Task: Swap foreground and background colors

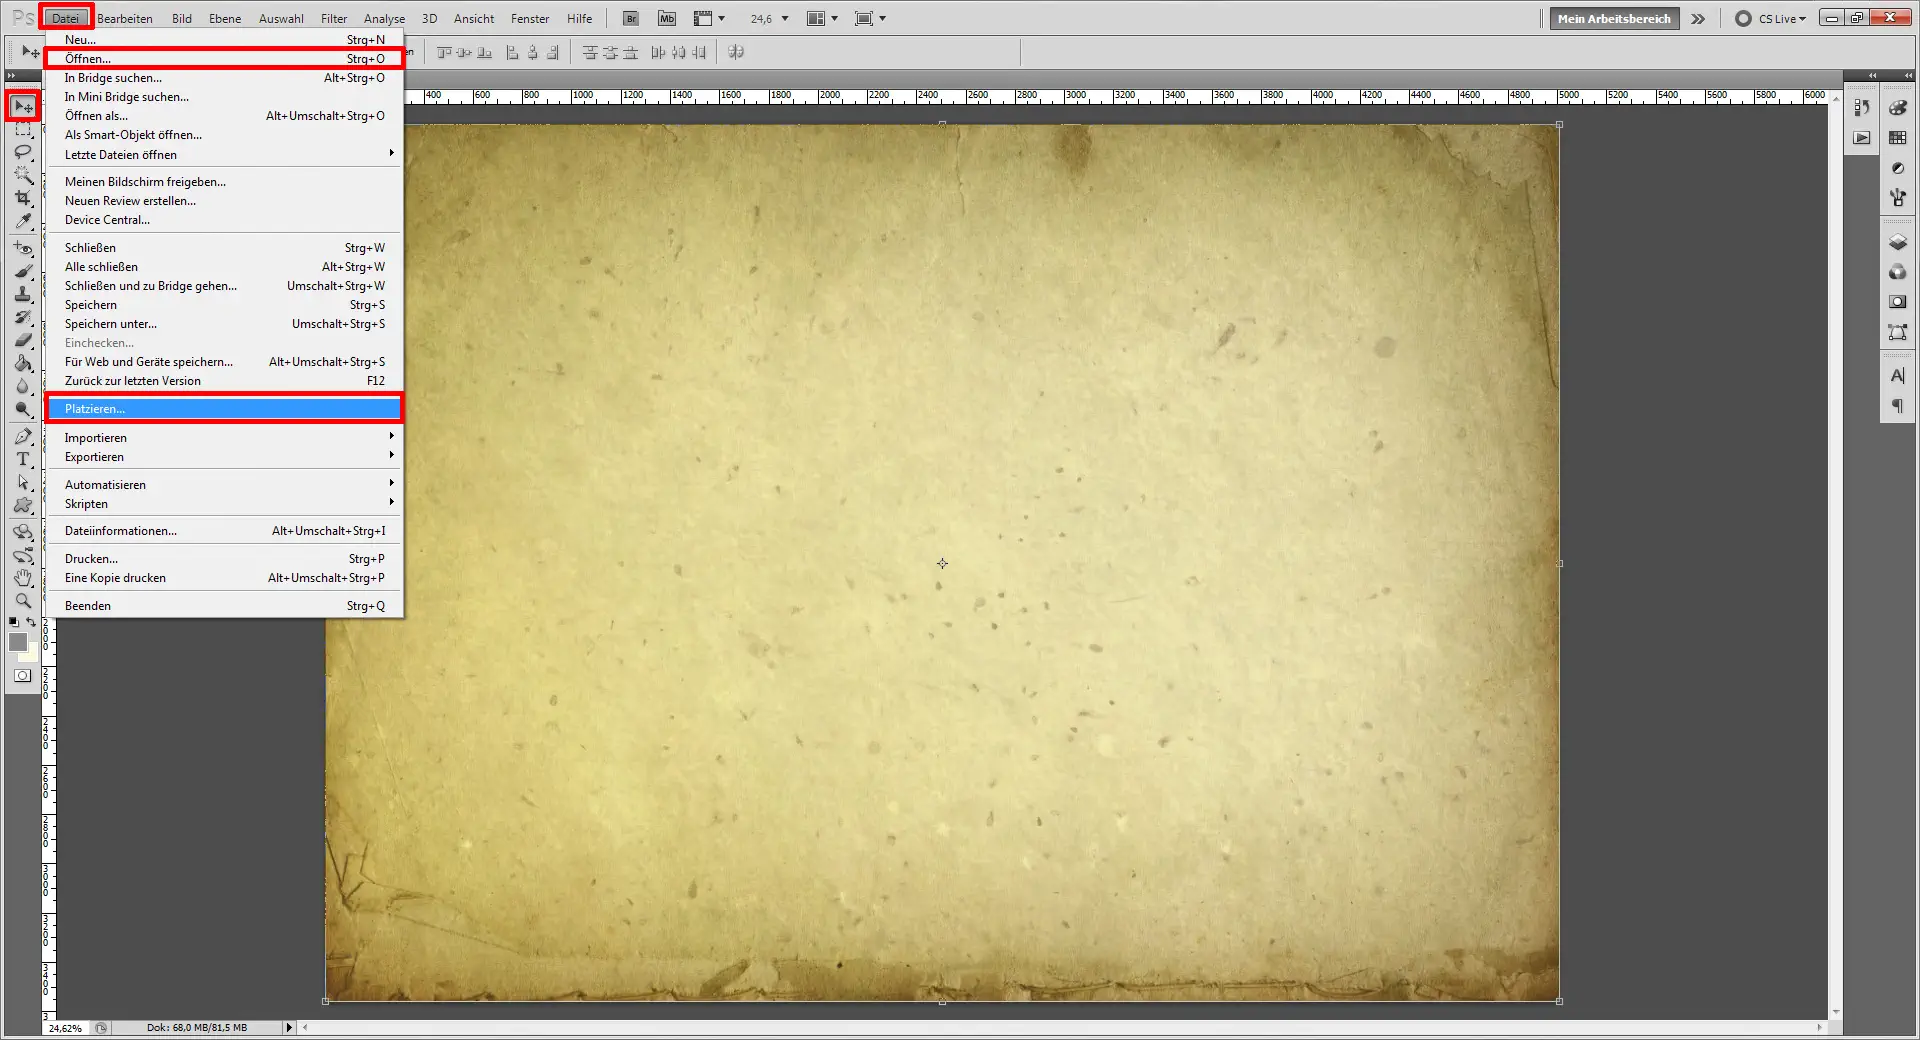Action: point(32,622)
